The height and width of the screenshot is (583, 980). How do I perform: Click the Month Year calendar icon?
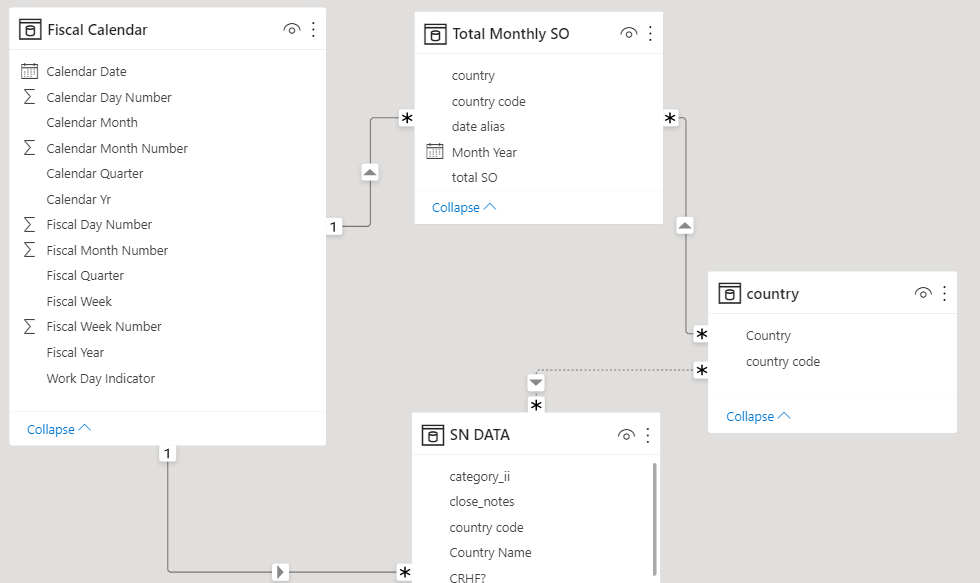point(435,152)
